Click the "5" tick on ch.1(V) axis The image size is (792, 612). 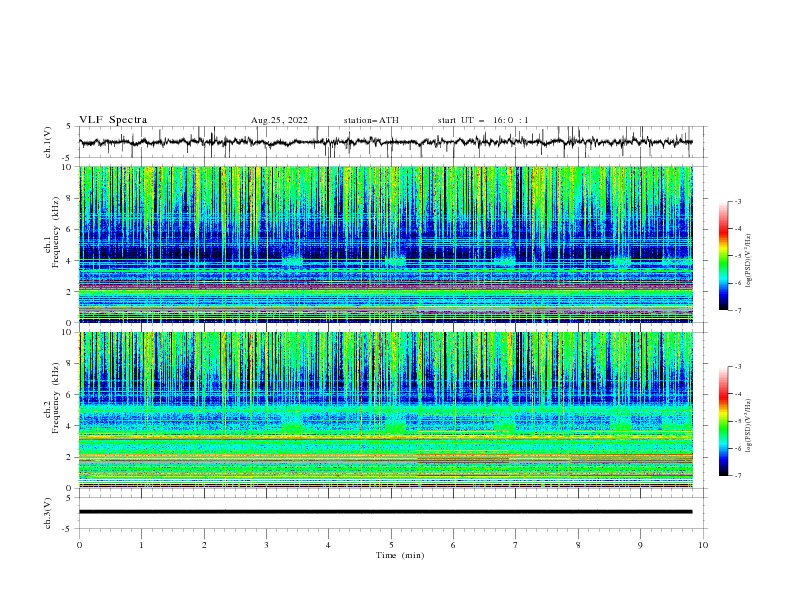coord(69,126)
